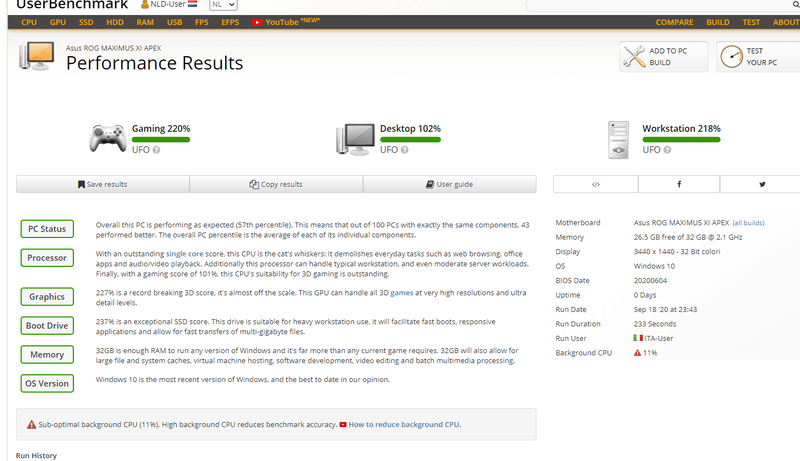The image size is (800, 461).
Task: Click the Graphics button
Action: [47, 297]
